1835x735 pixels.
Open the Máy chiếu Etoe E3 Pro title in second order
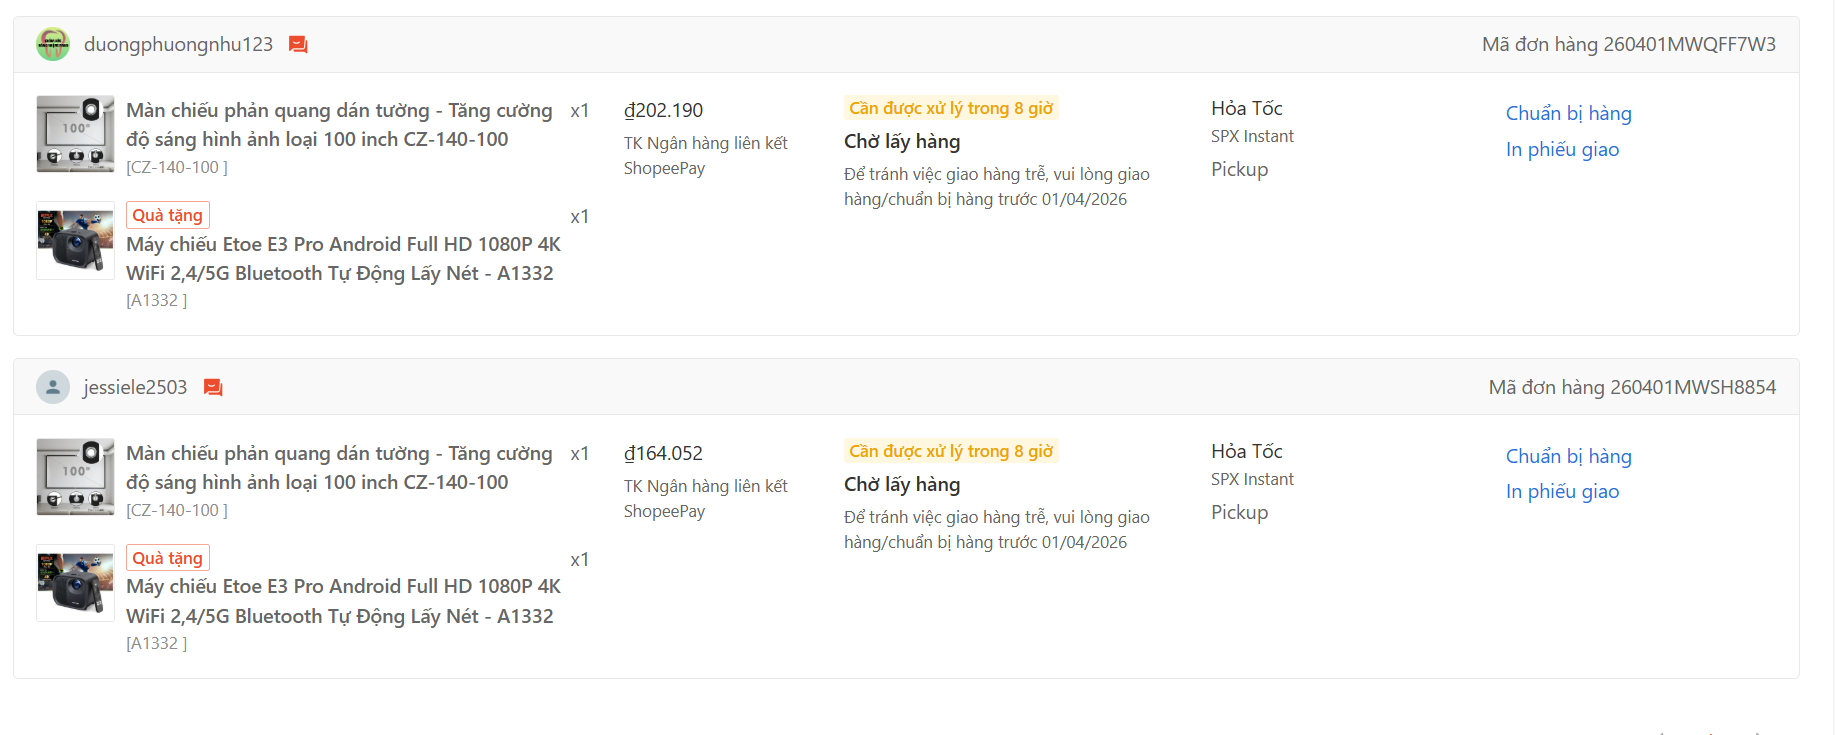[x=343, y=601]
